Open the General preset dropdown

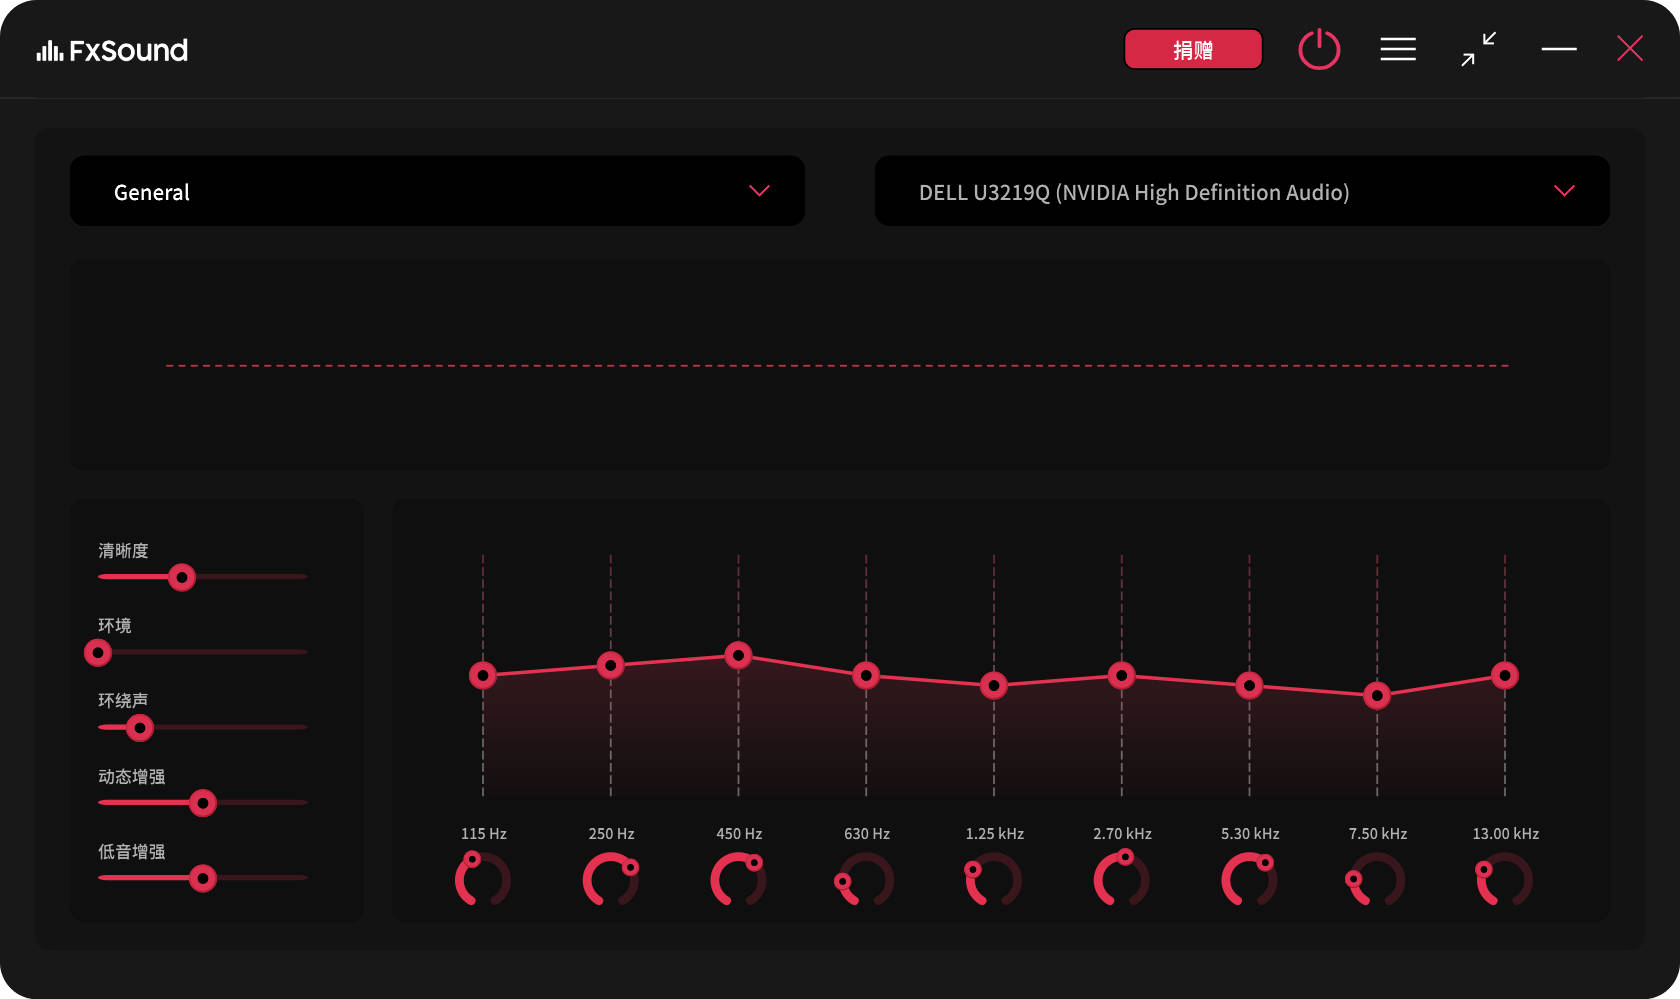coord(437,191)
